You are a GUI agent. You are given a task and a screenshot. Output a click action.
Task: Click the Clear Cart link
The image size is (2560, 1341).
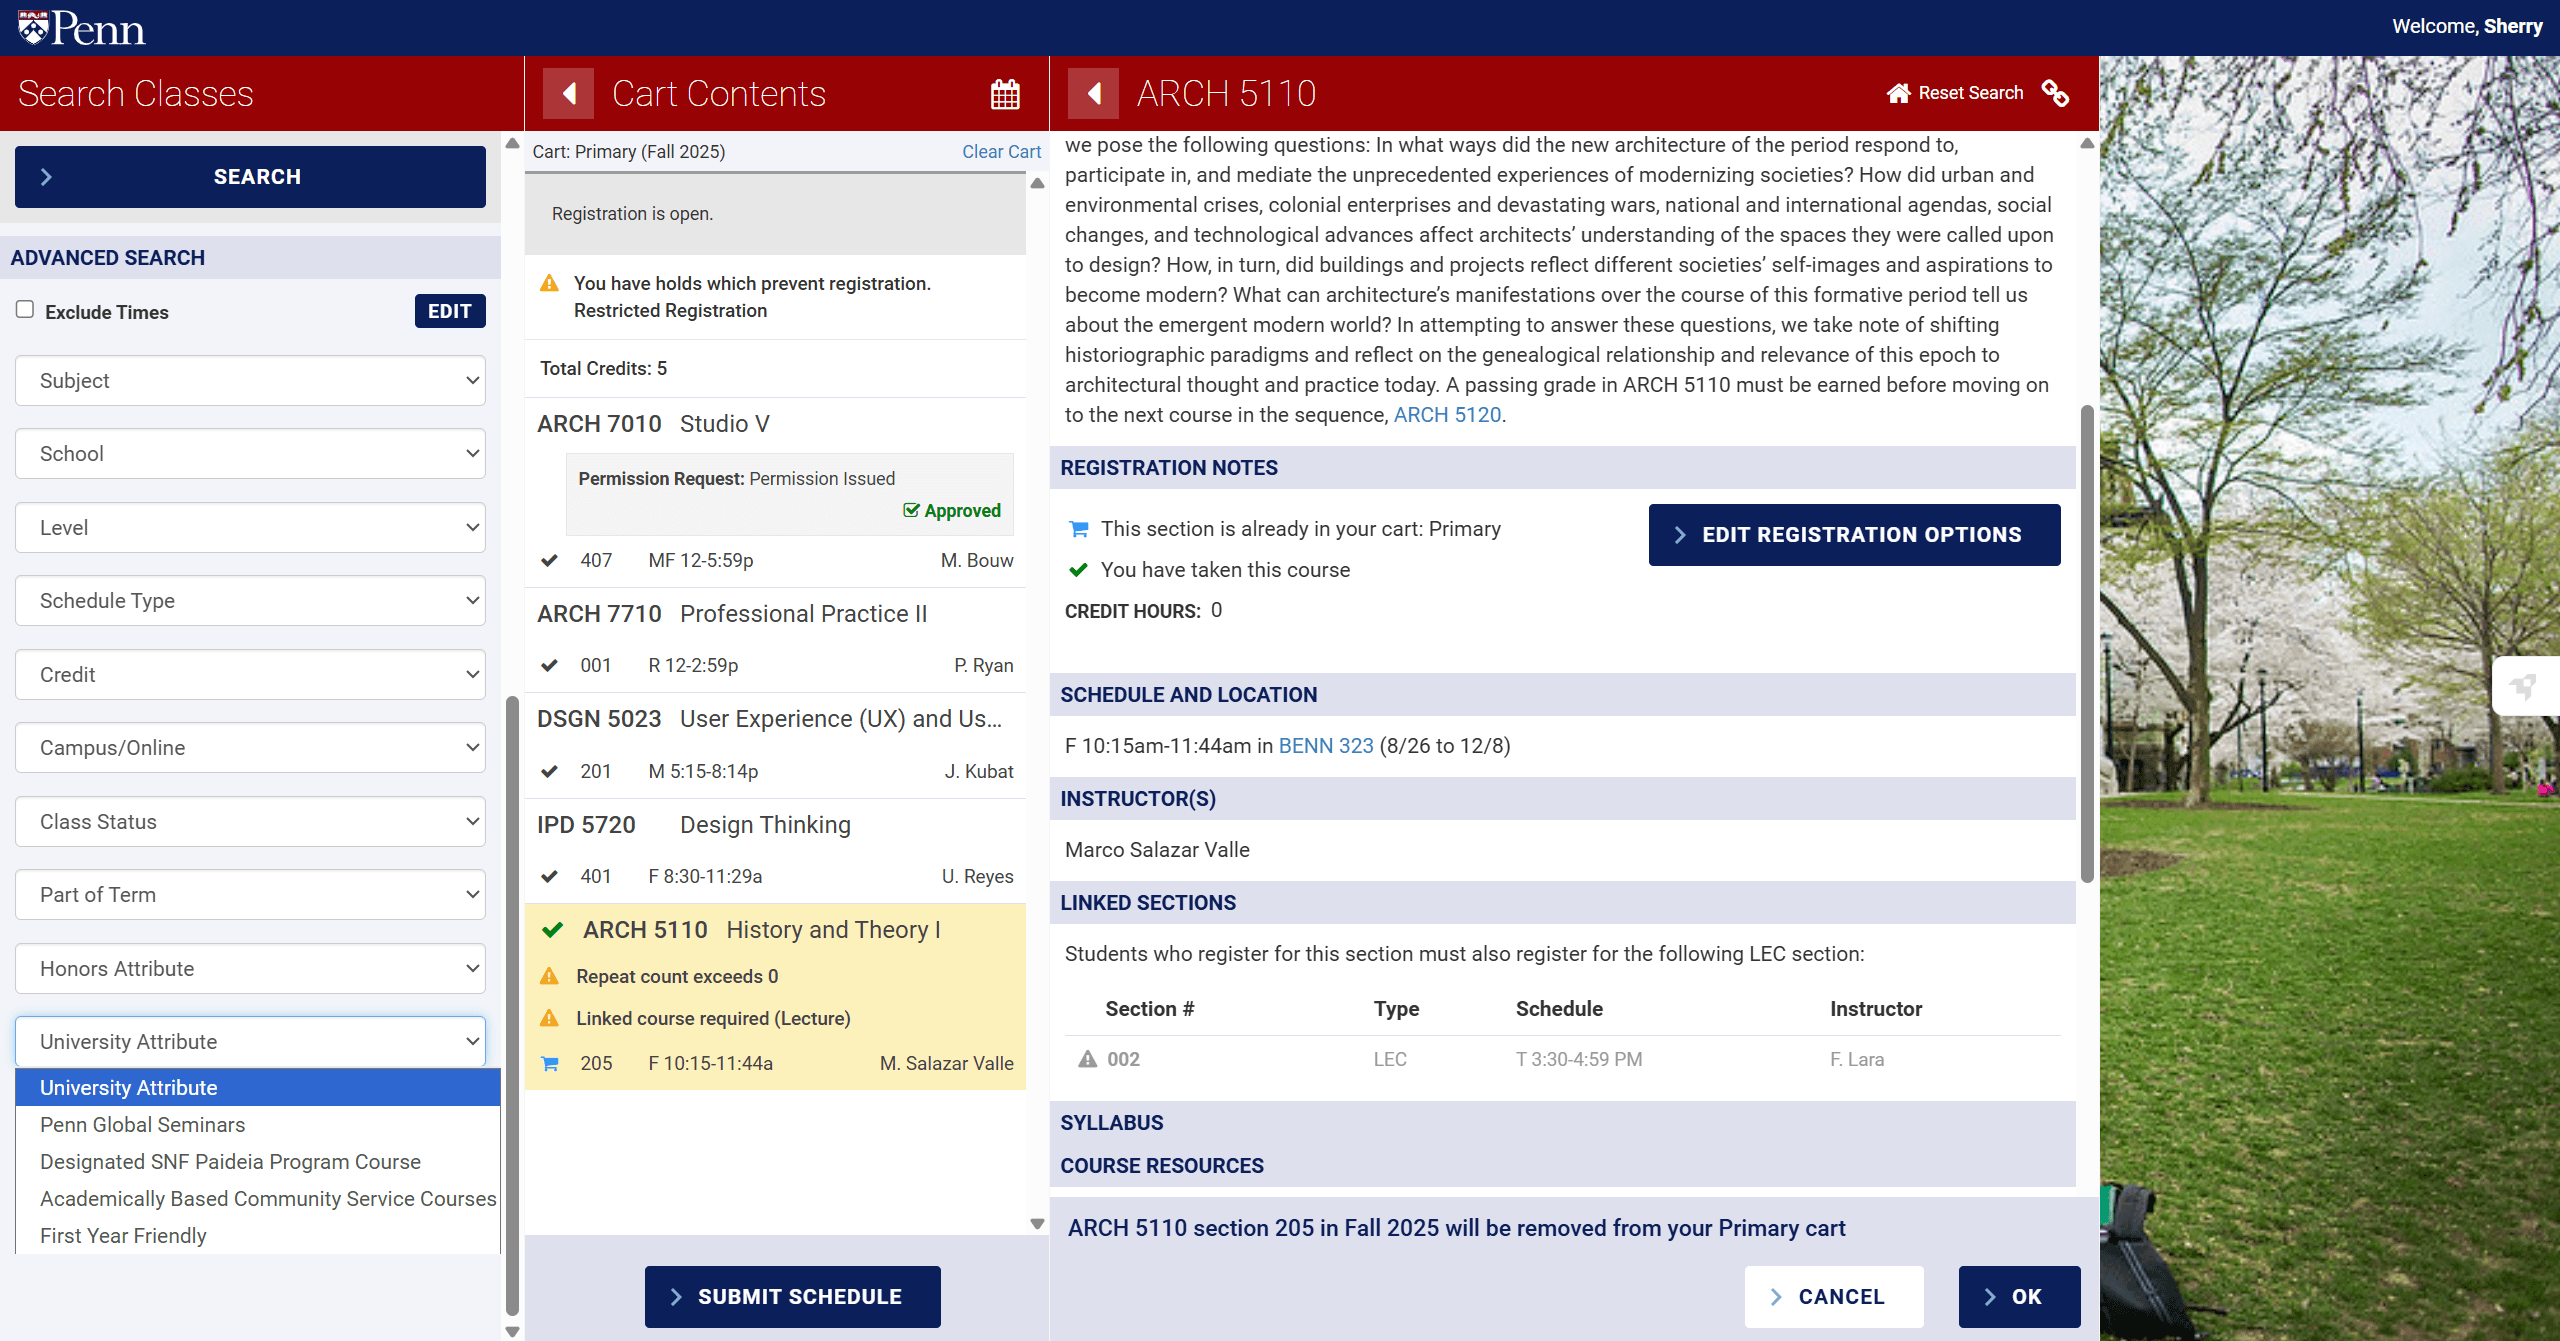(1001, 152)
